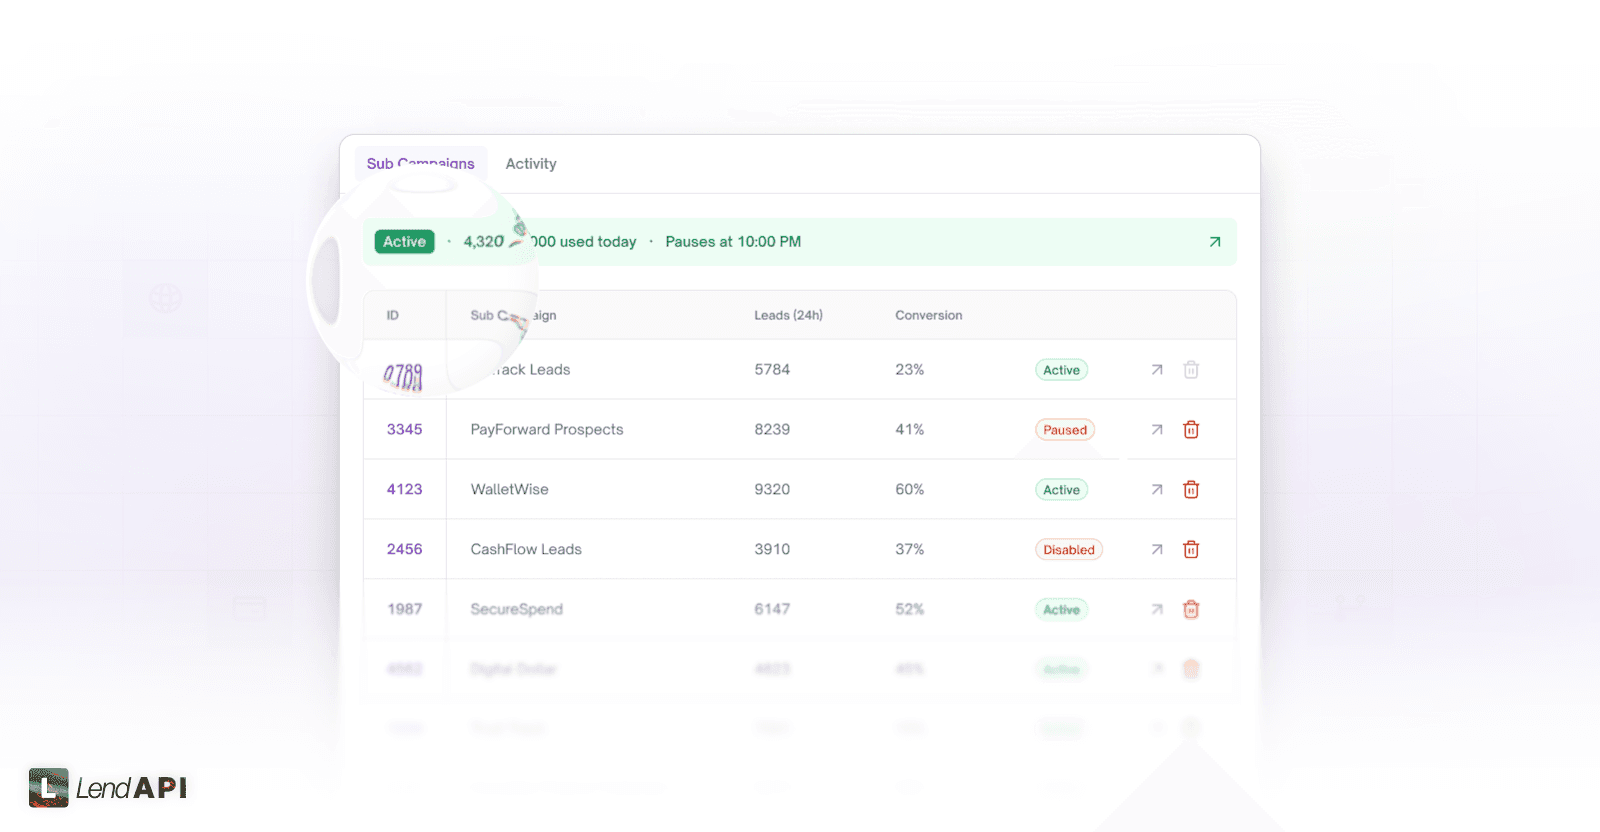The width and height of the screenshot is (1600, 832).
Task: Click the Paused status badge
Action: [1065, 430]
